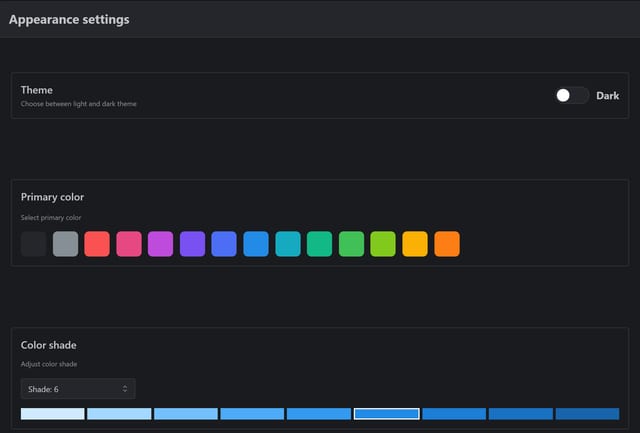Choose the fifth blue shade bar

coord(319,414)
